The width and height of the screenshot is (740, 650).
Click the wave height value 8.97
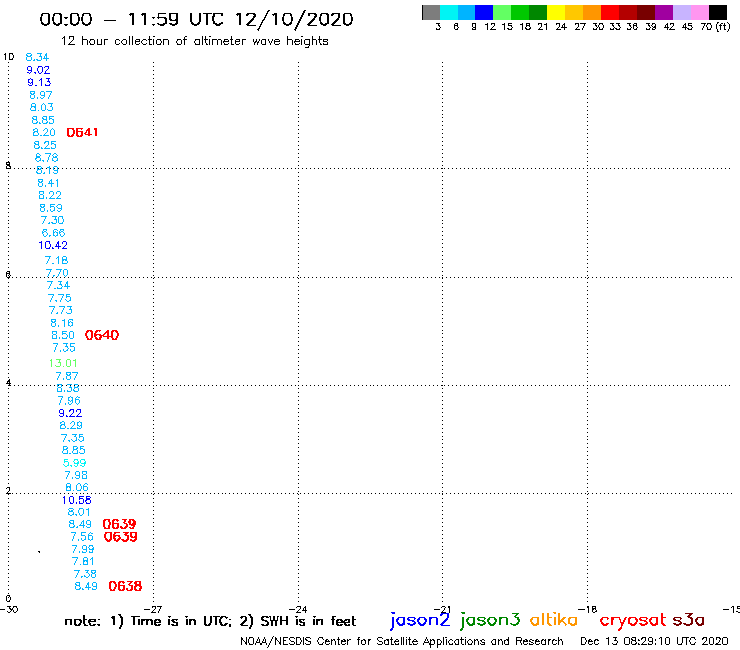41,95
